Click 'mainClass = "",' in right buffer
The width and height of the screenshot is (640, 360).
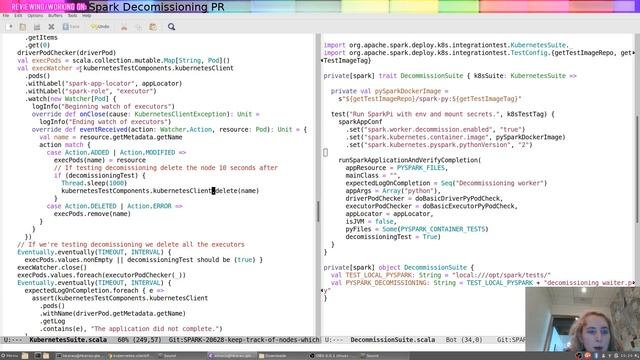pyautogui.click(x=373, y=176)
